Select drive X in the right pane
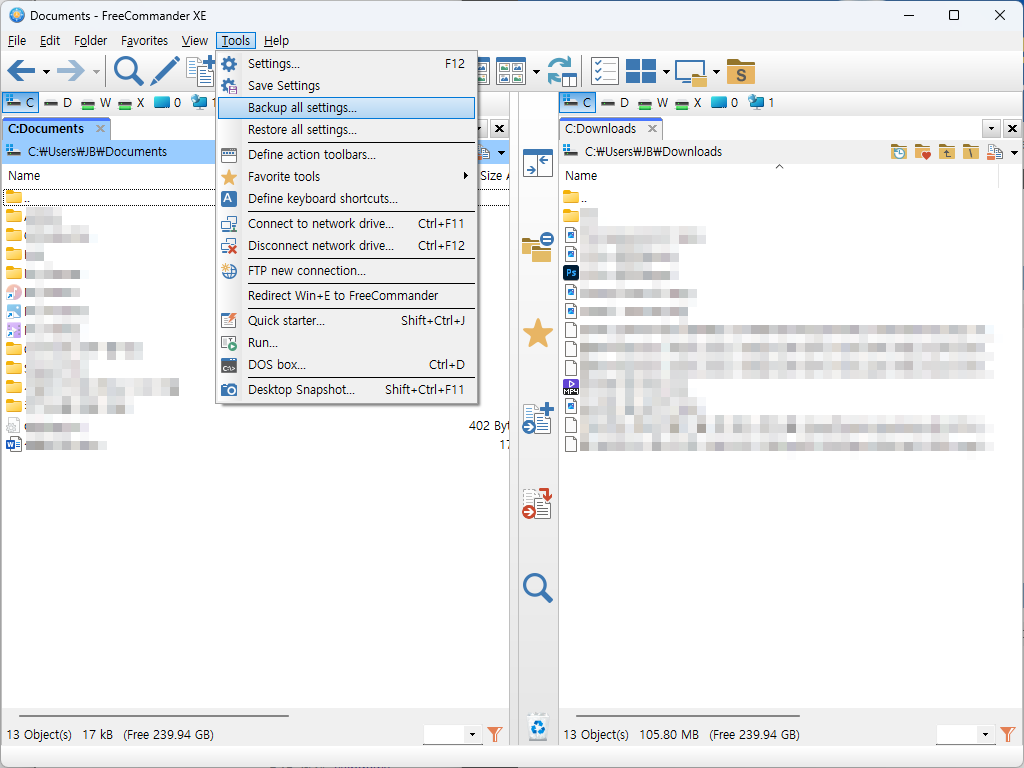The height and width of the screenshot is (768, 1024). [x=689, y=103]
